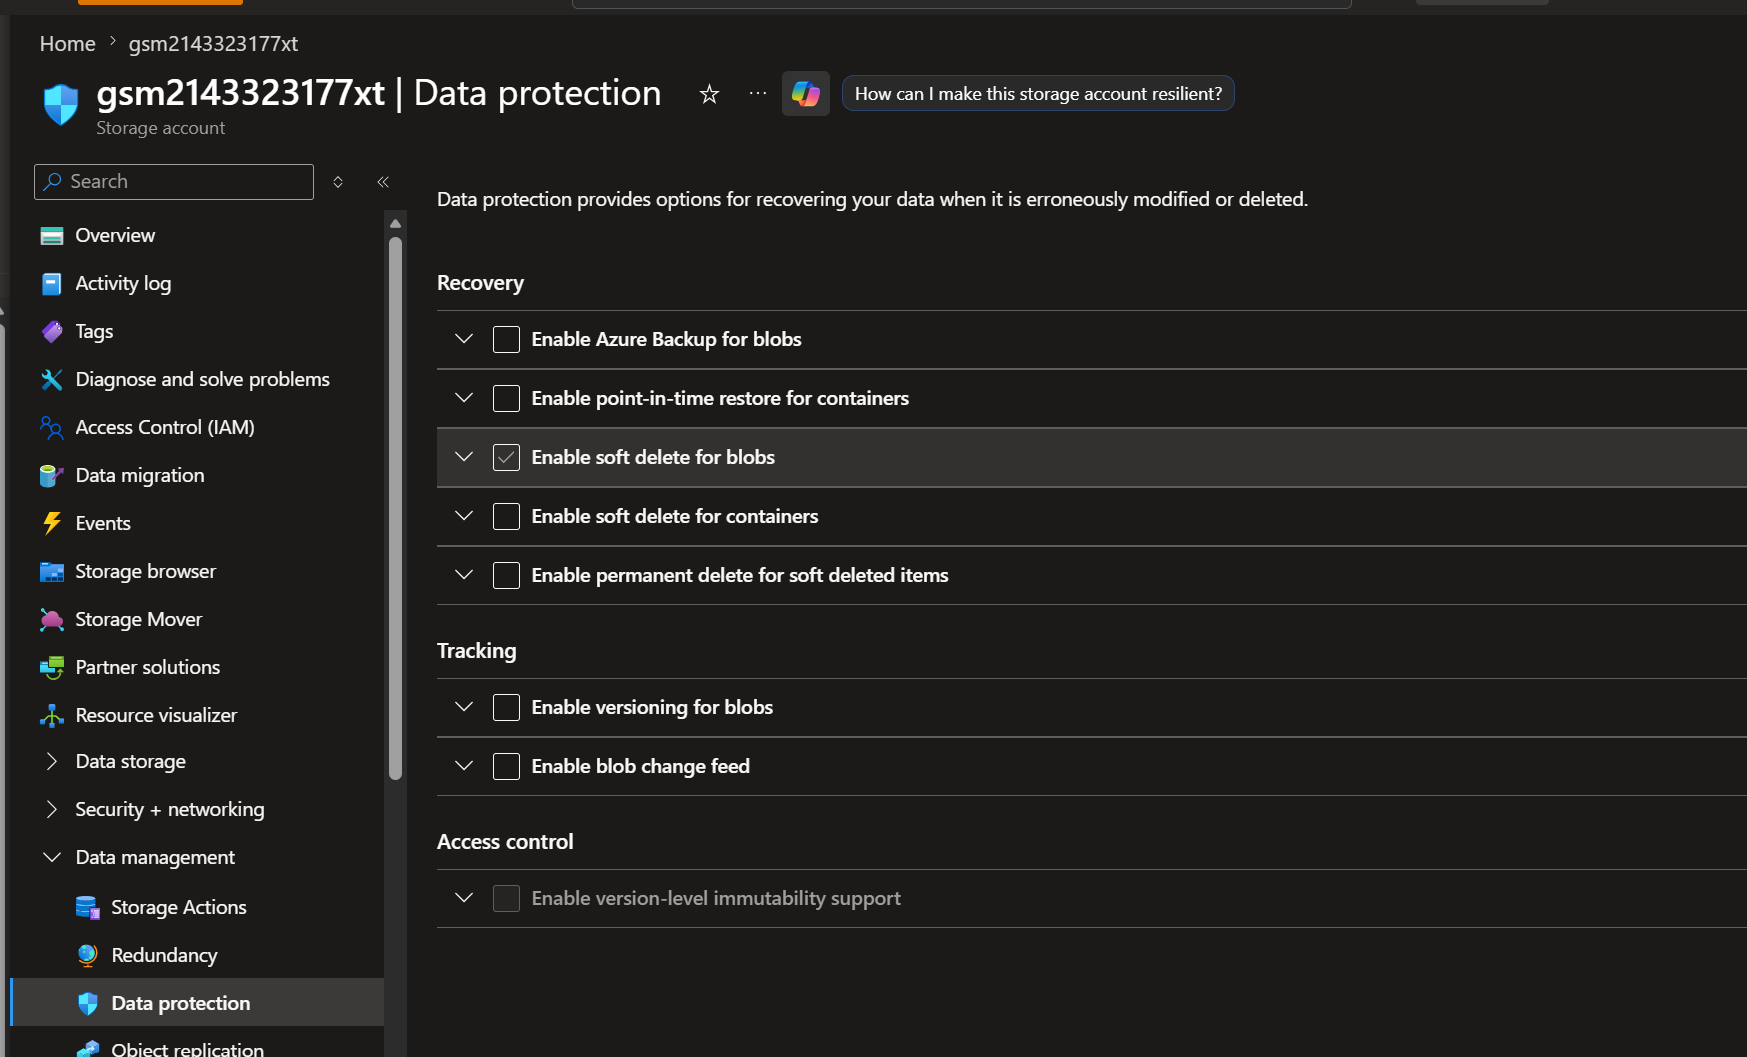1747x1057 pixels.
Task: Click the Home breadcrumb link
Action: (x=68, y=44)
